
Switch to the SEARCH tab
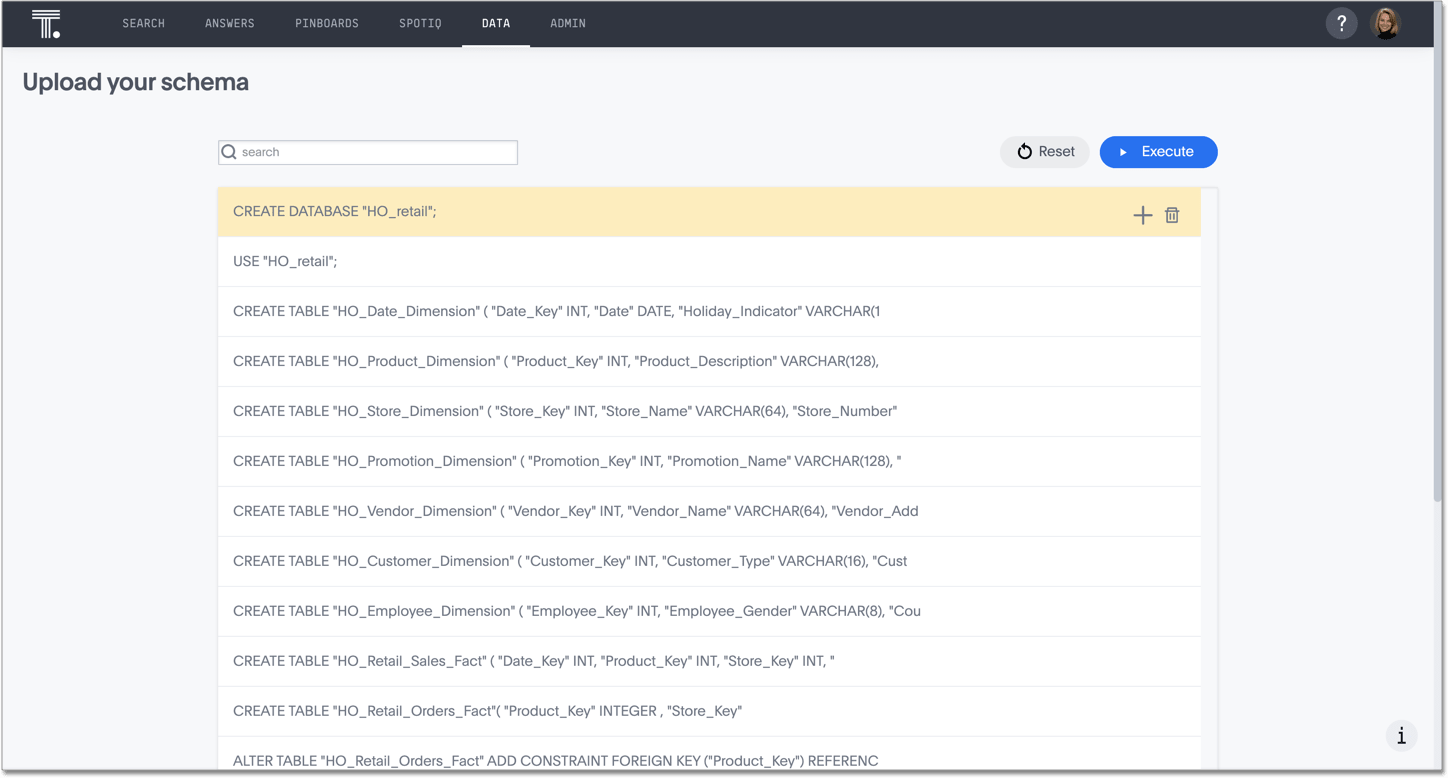pos(143,23)
